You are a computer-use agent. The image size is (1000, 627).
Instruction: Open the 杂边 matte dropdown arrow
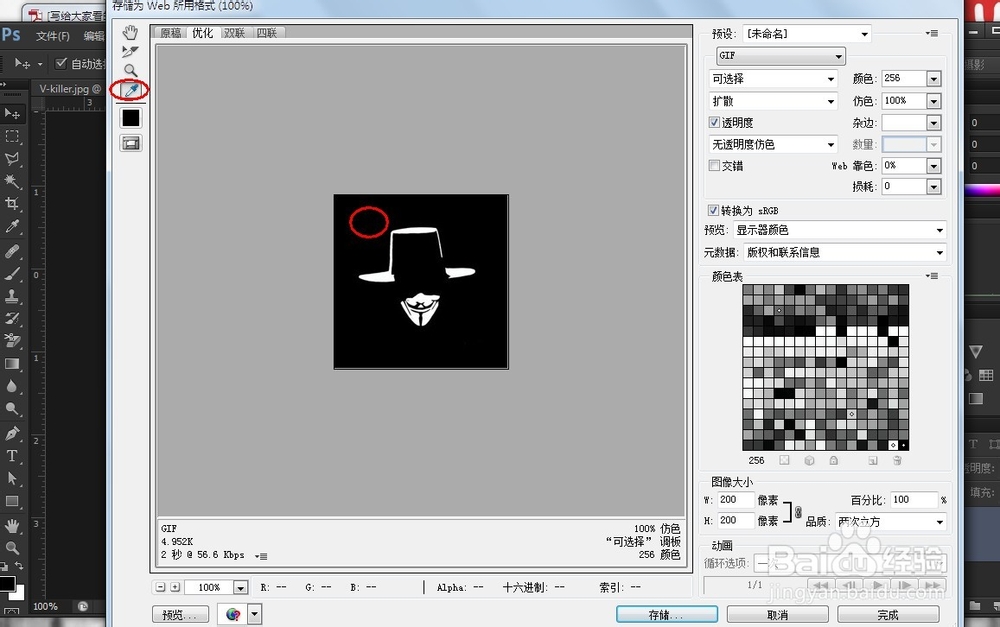pyautogui.click(x=934, y=122)
